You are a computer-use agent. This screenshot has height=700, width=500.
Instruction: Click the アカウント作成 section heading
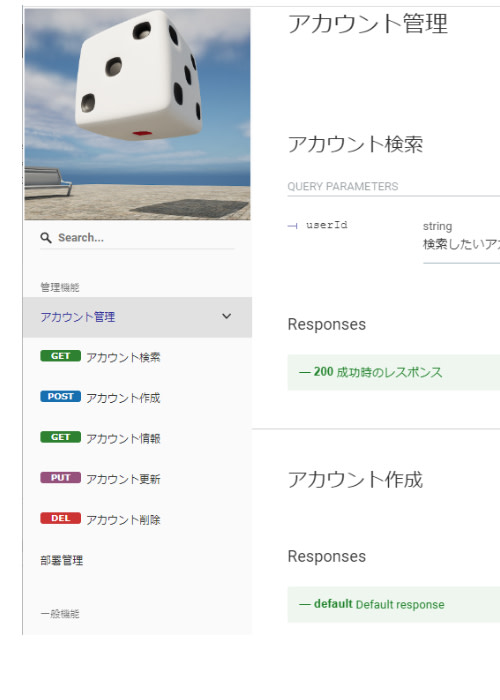[x=355, y=479]
